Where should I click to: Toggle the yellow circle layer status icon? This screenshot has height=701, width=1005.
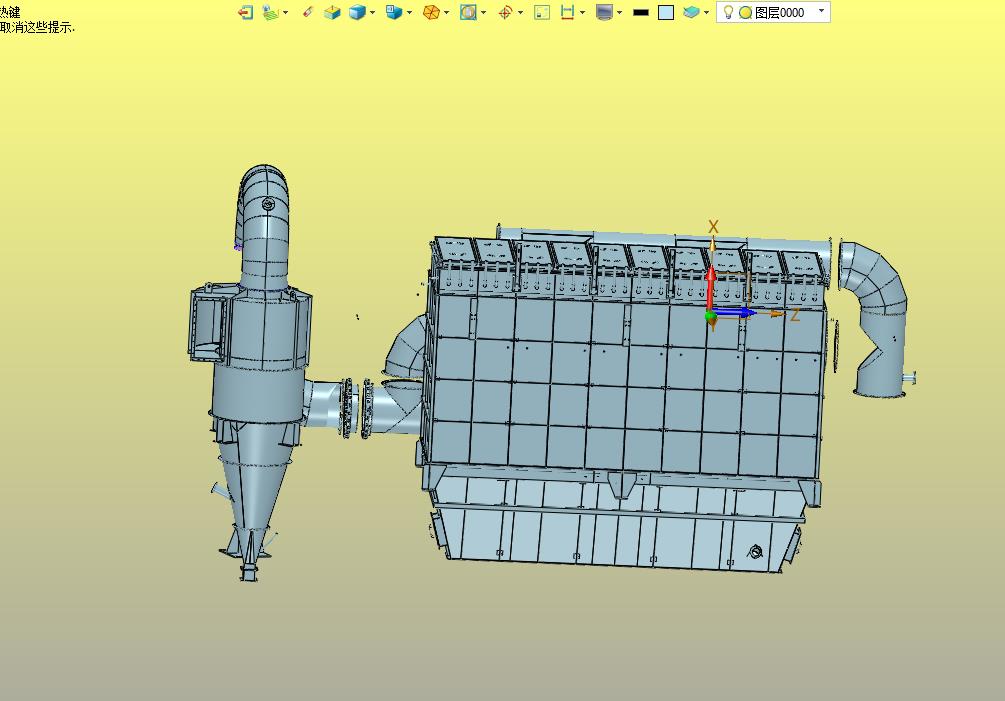(745, 13)
